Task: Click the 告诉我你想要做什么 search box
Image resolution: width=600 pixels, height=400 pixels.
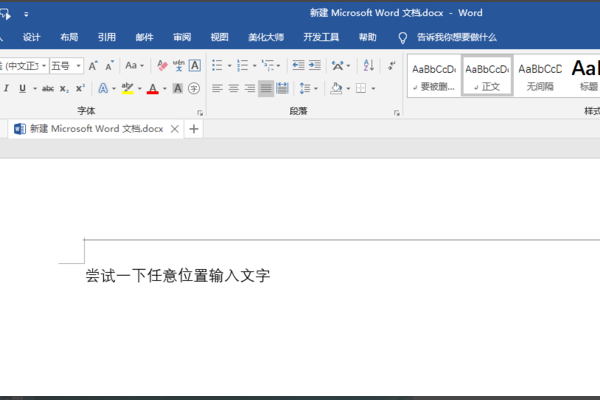Action: (x=456, y=37)
